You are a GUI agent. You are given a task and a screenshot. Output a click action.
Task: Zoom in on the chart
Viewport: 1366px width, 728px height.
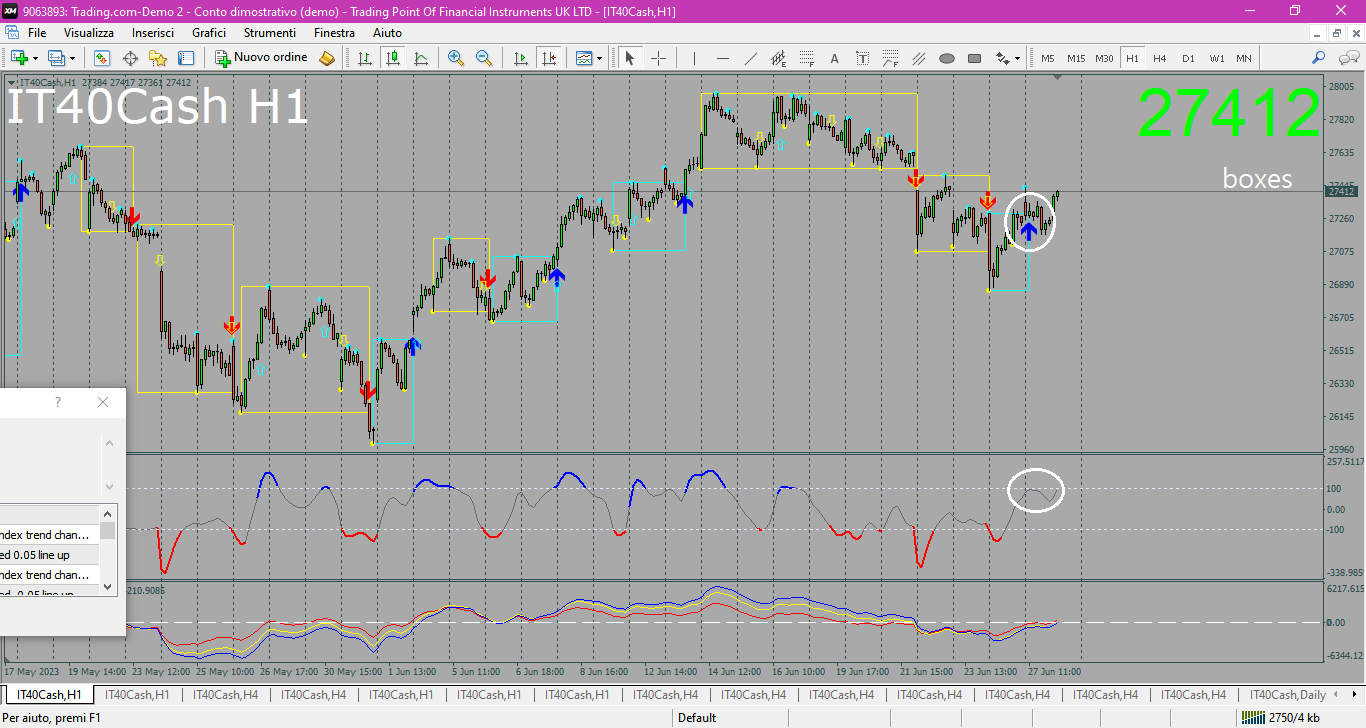(456, 58)
